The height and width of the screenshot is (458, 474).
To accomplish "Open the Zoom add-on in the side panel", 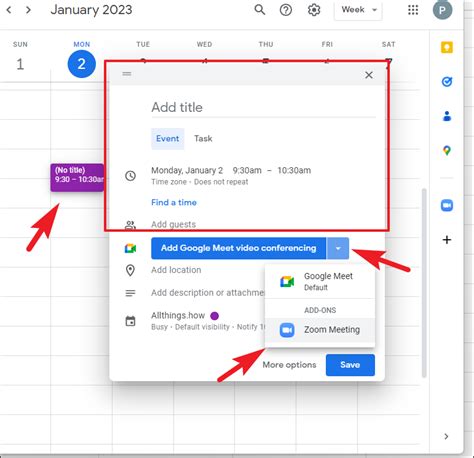I will click(x=447, y=205).
